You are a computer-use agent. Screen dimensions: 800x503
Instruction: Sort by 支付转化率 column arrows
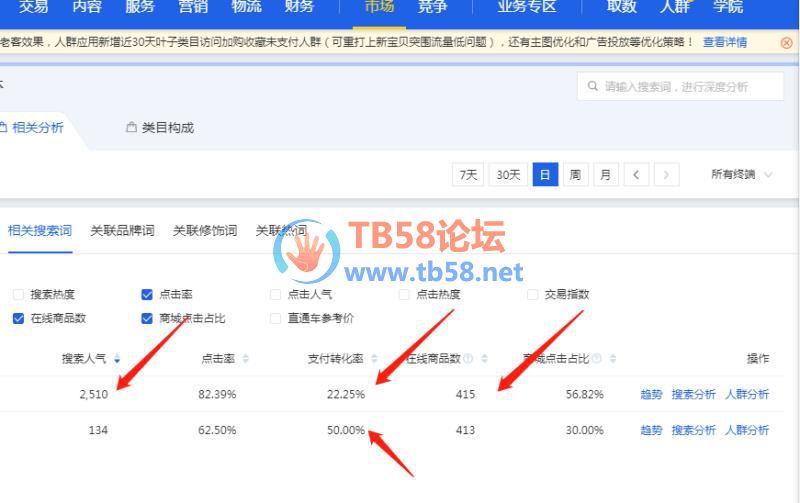click(374, 359)
